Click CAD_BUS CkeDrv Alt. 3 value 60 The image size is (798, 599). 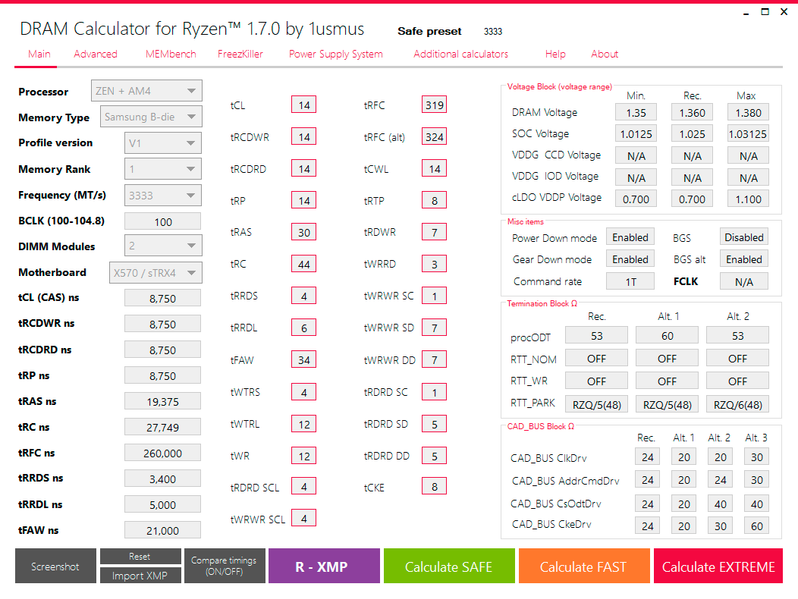(757, 526)
